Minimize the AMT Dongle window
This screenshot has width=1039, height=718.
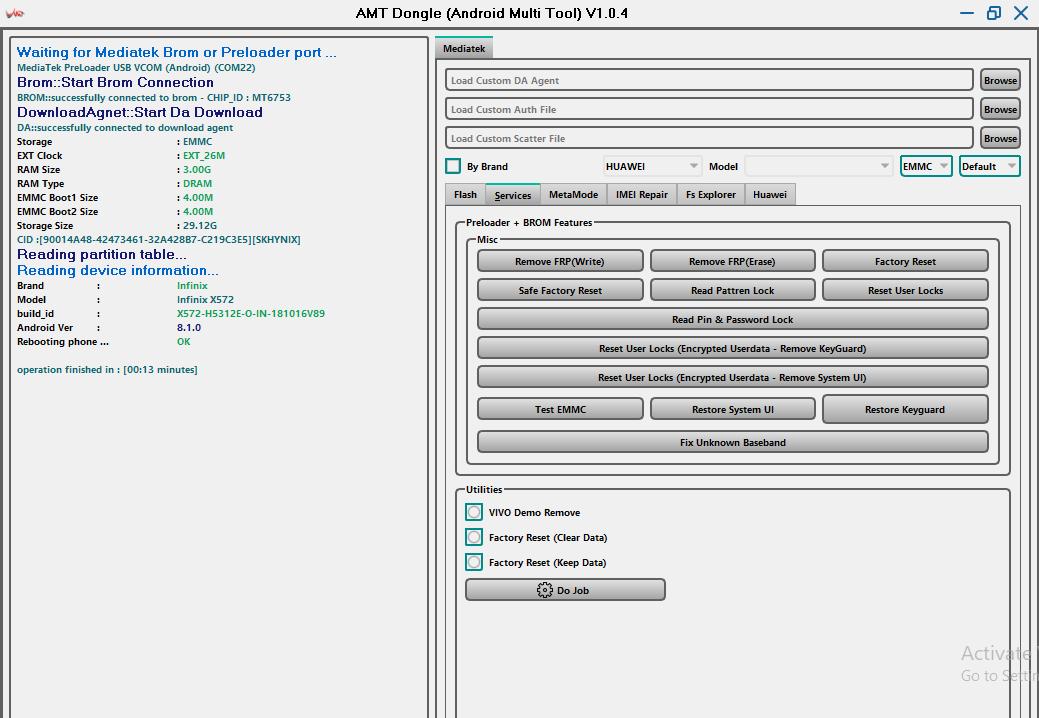(x=966, y=13)
